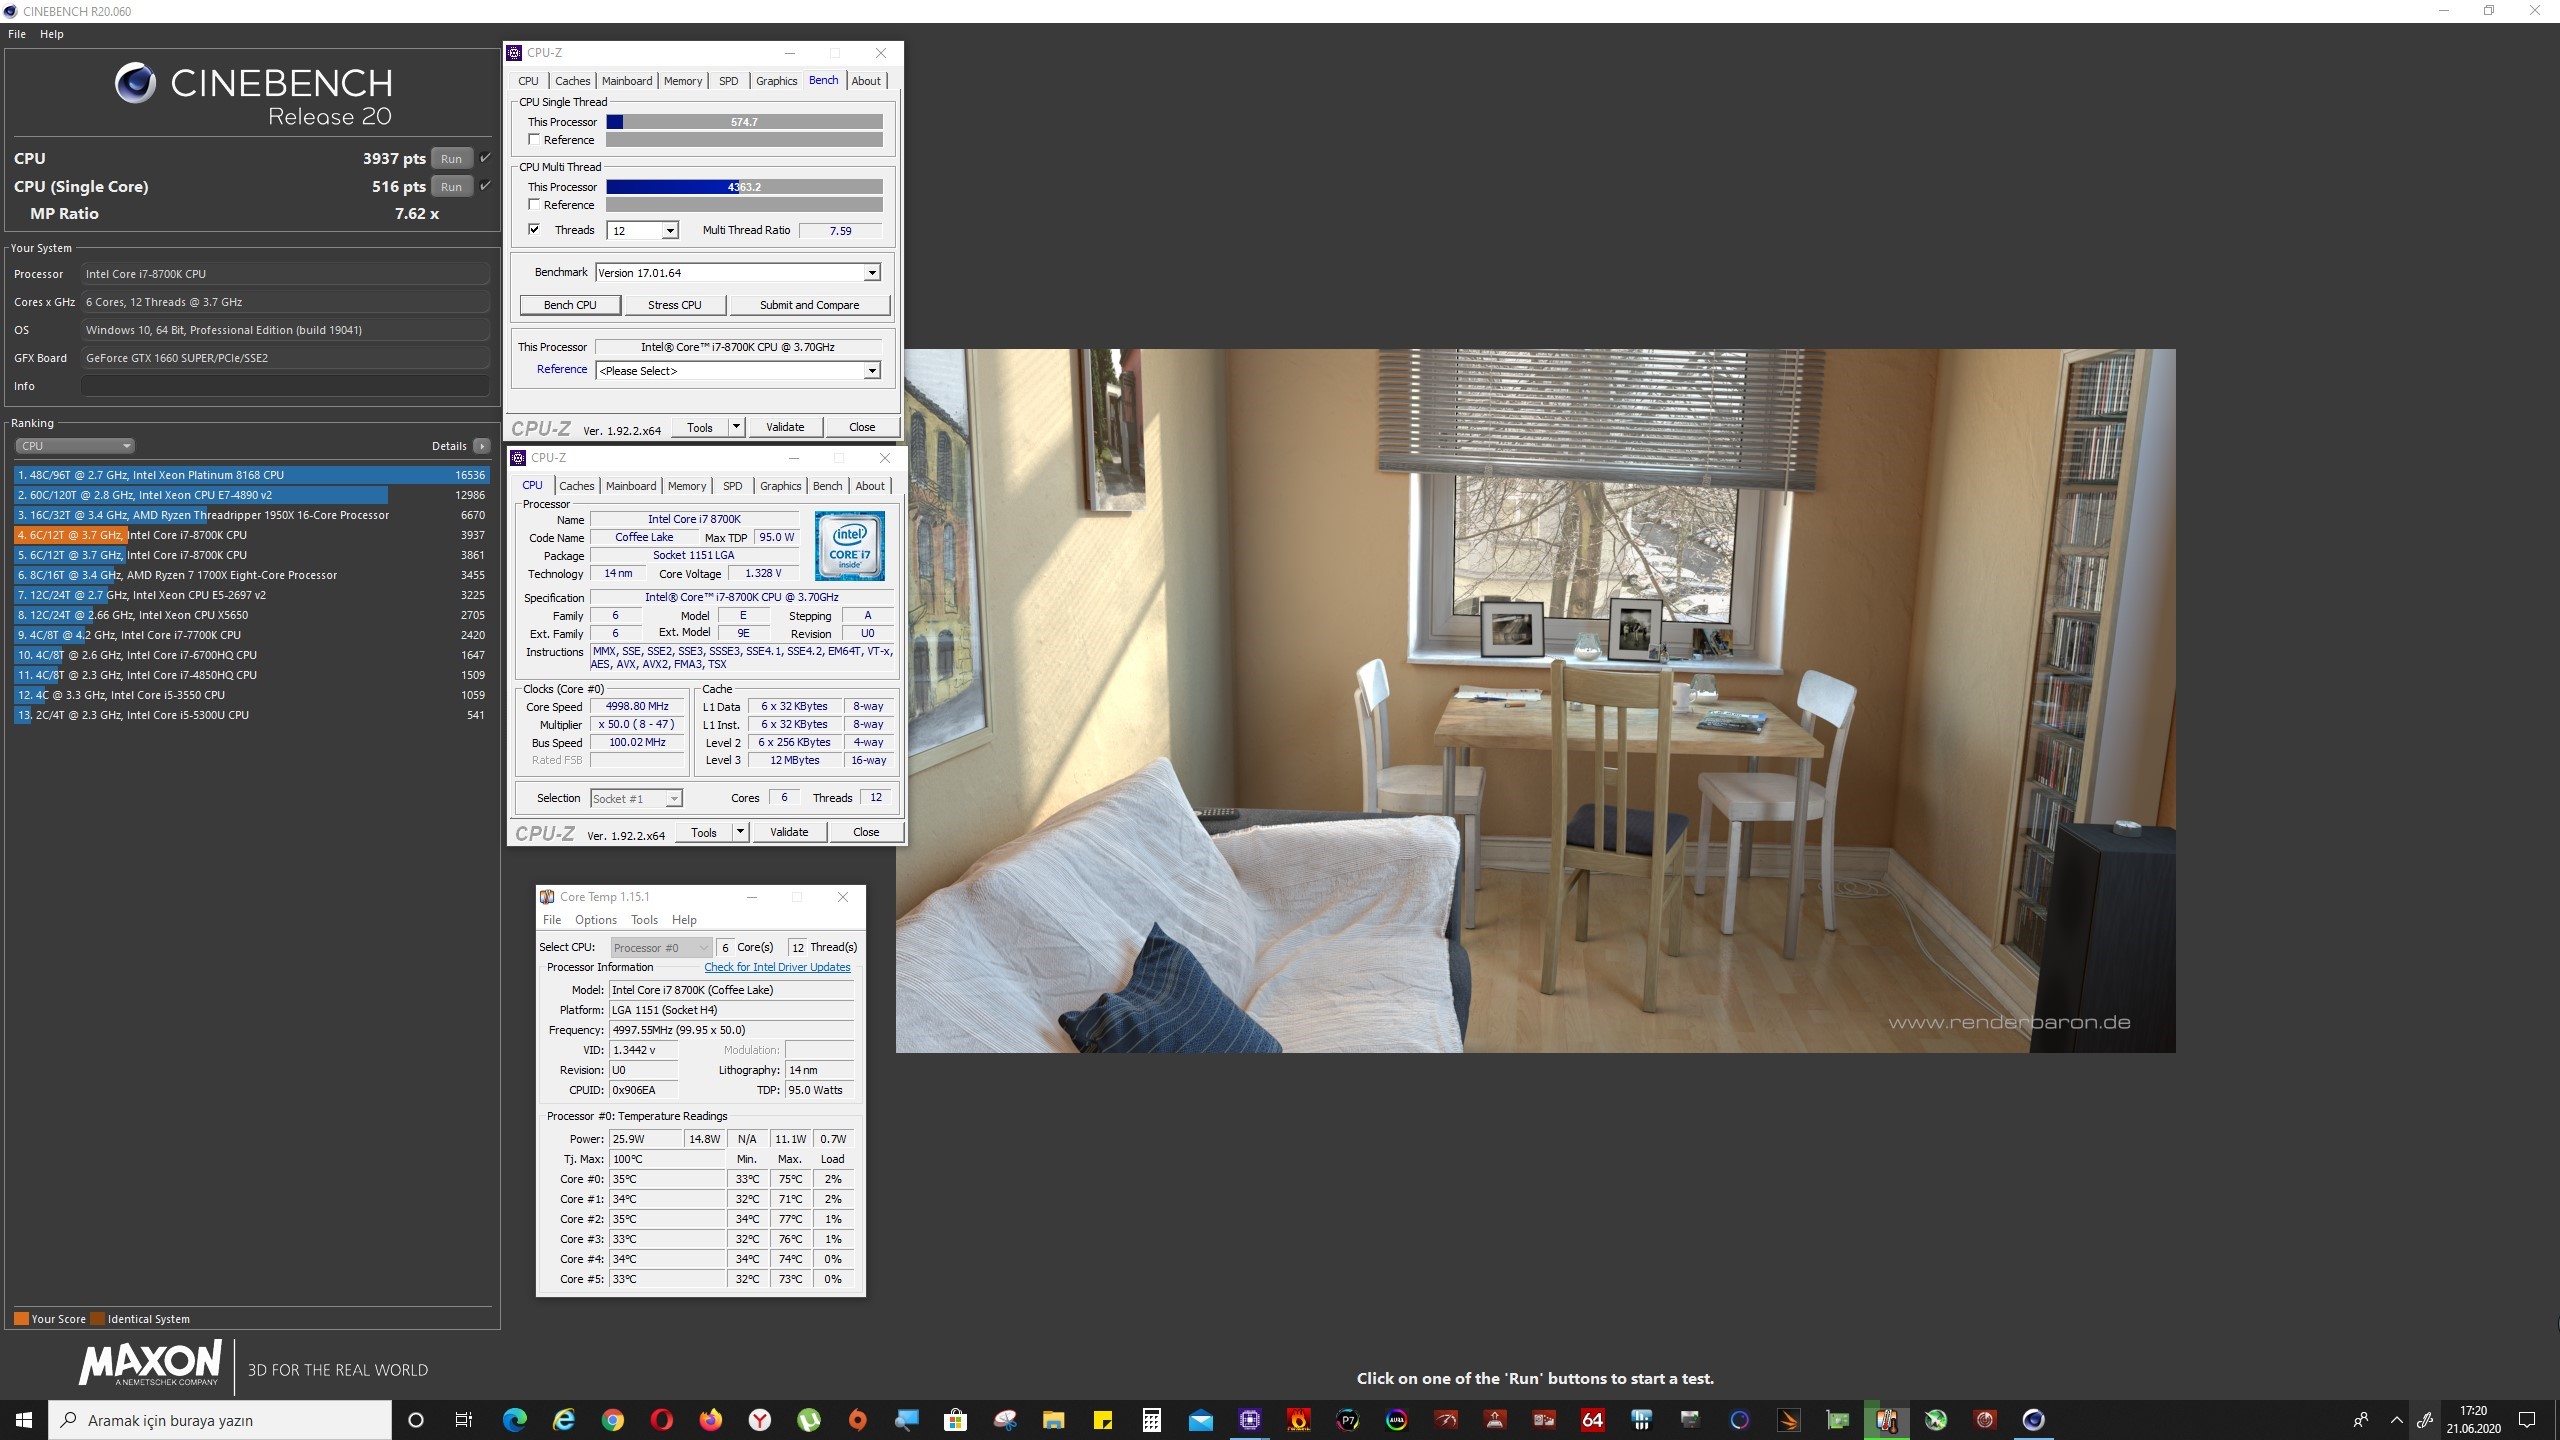Toggle Multi Thread Reference checkbox in CPU-Z
The width and height of the screenshot is (2560, 1440).
(x=534, y=204)
